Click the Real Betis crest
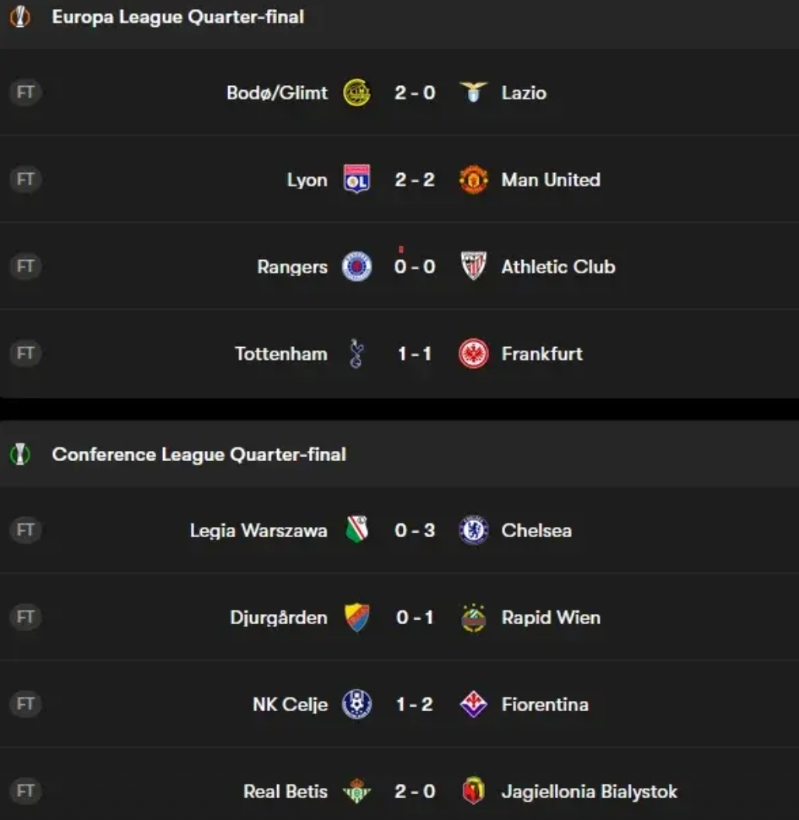Screen dimensions: 799x820 click(357, 791)
